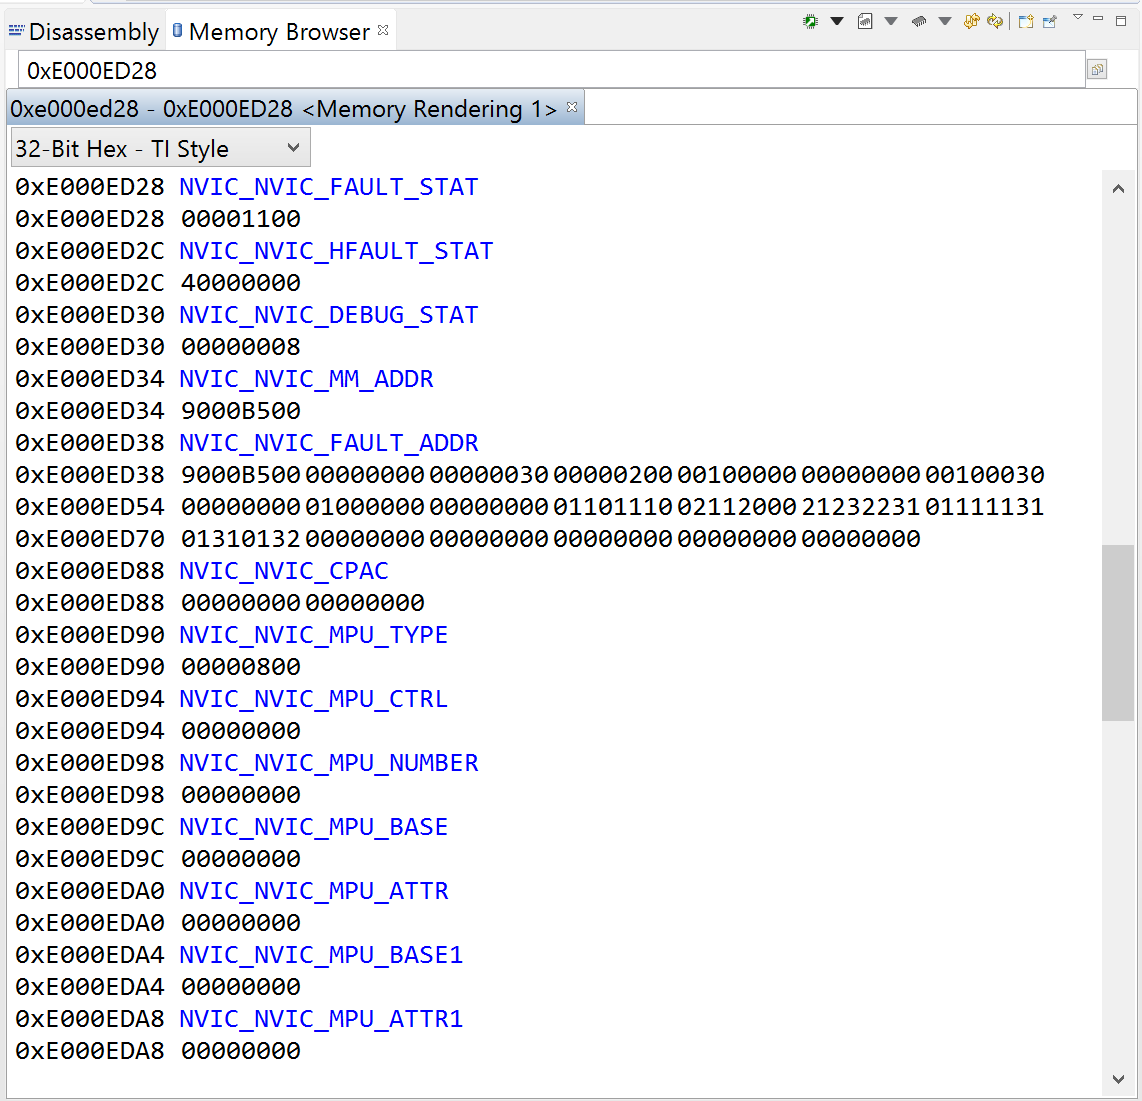
Task: Select the Memory Browser tab
Action: click(x=279, y=31)
